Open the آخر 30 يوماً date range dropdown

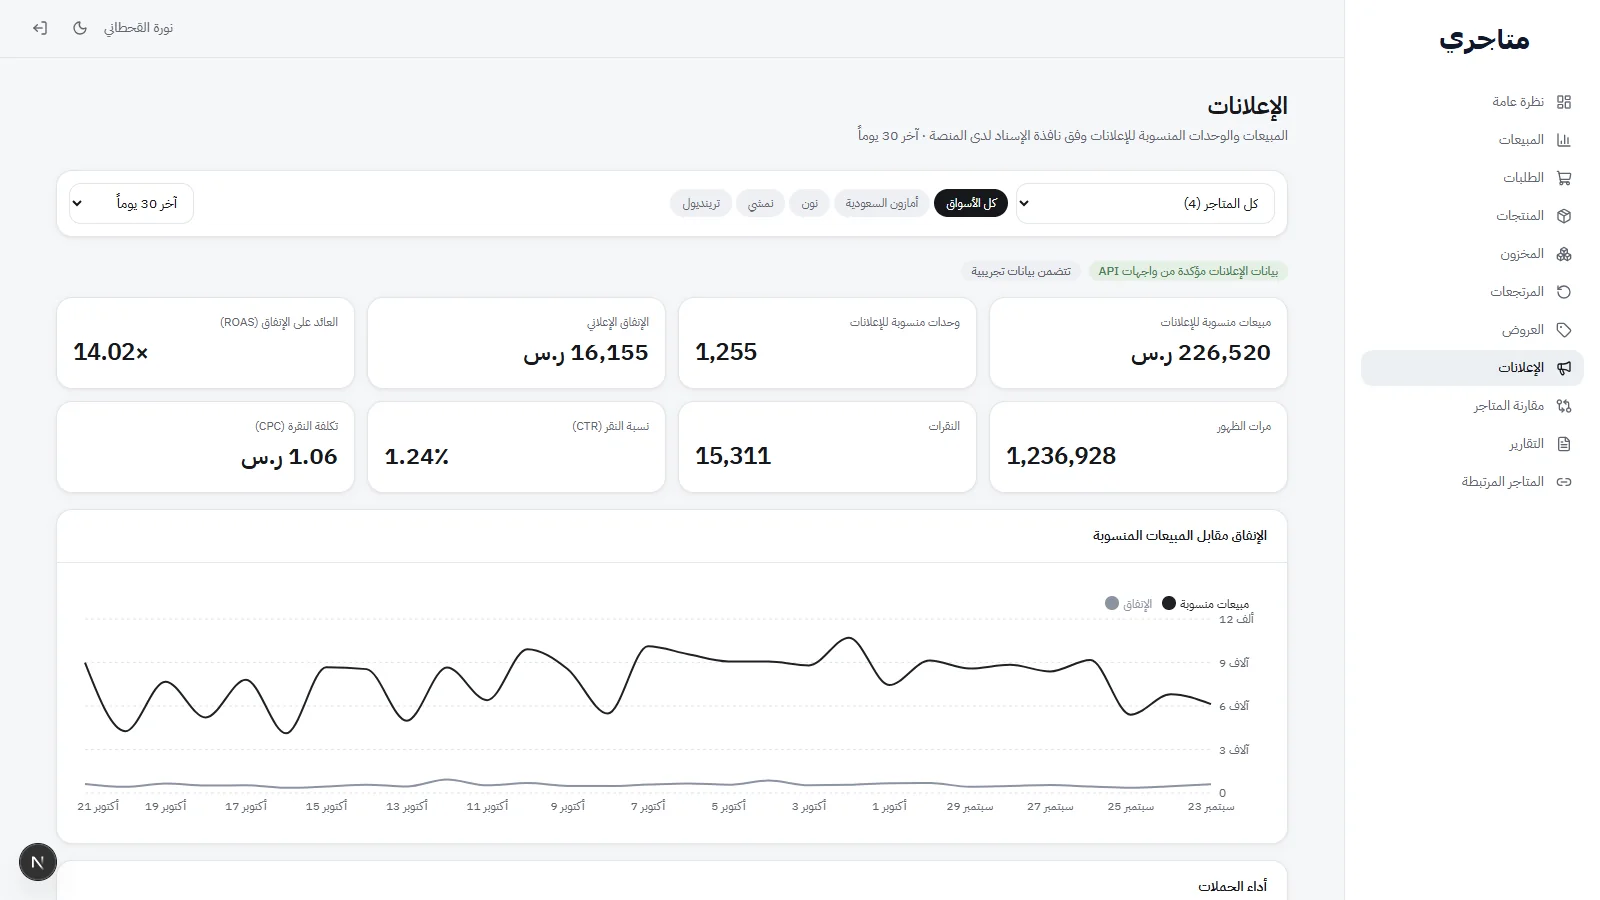[131, 203]
